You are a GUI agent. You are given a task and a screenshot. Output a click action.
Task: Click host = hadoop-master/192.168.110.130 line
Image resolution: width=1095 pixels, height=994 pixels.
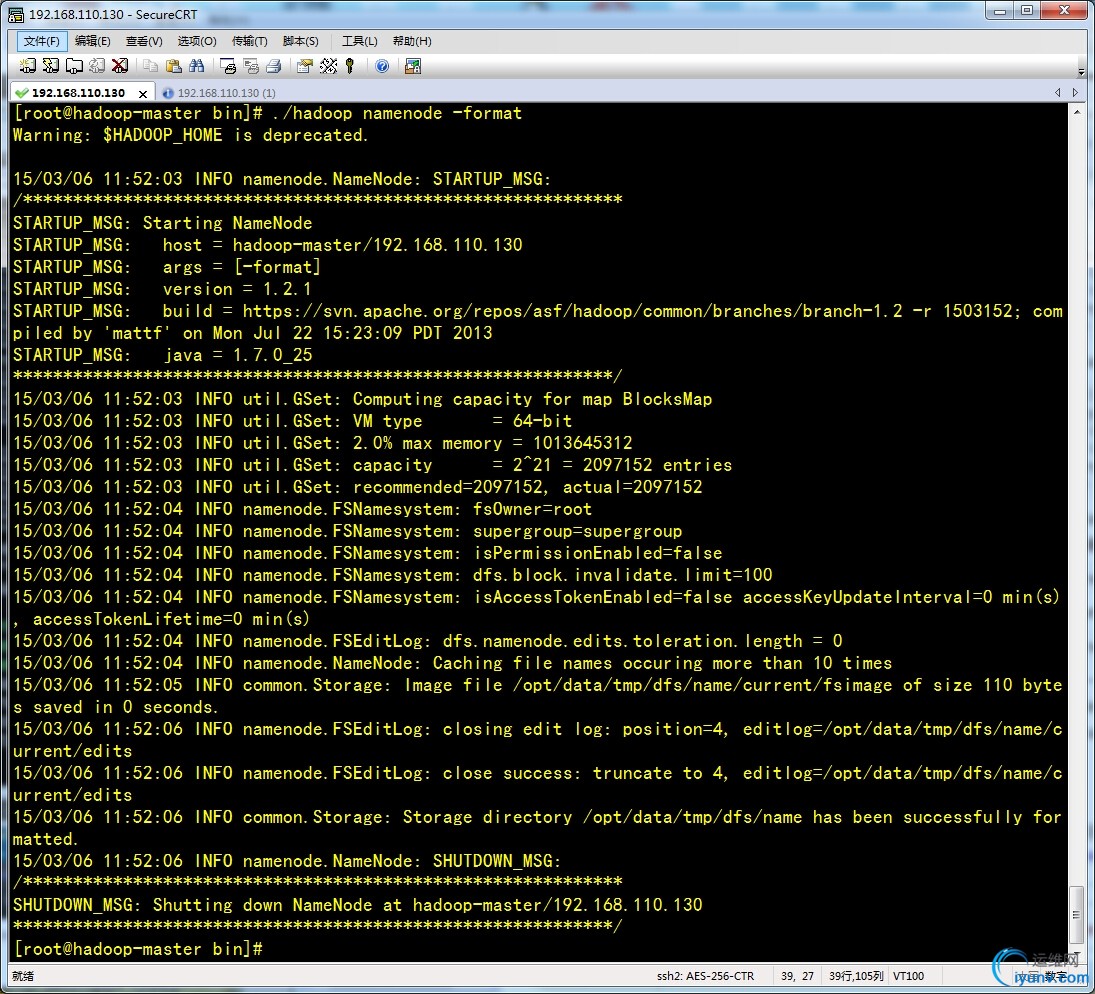pyautogui.click(x=342, y=245)
